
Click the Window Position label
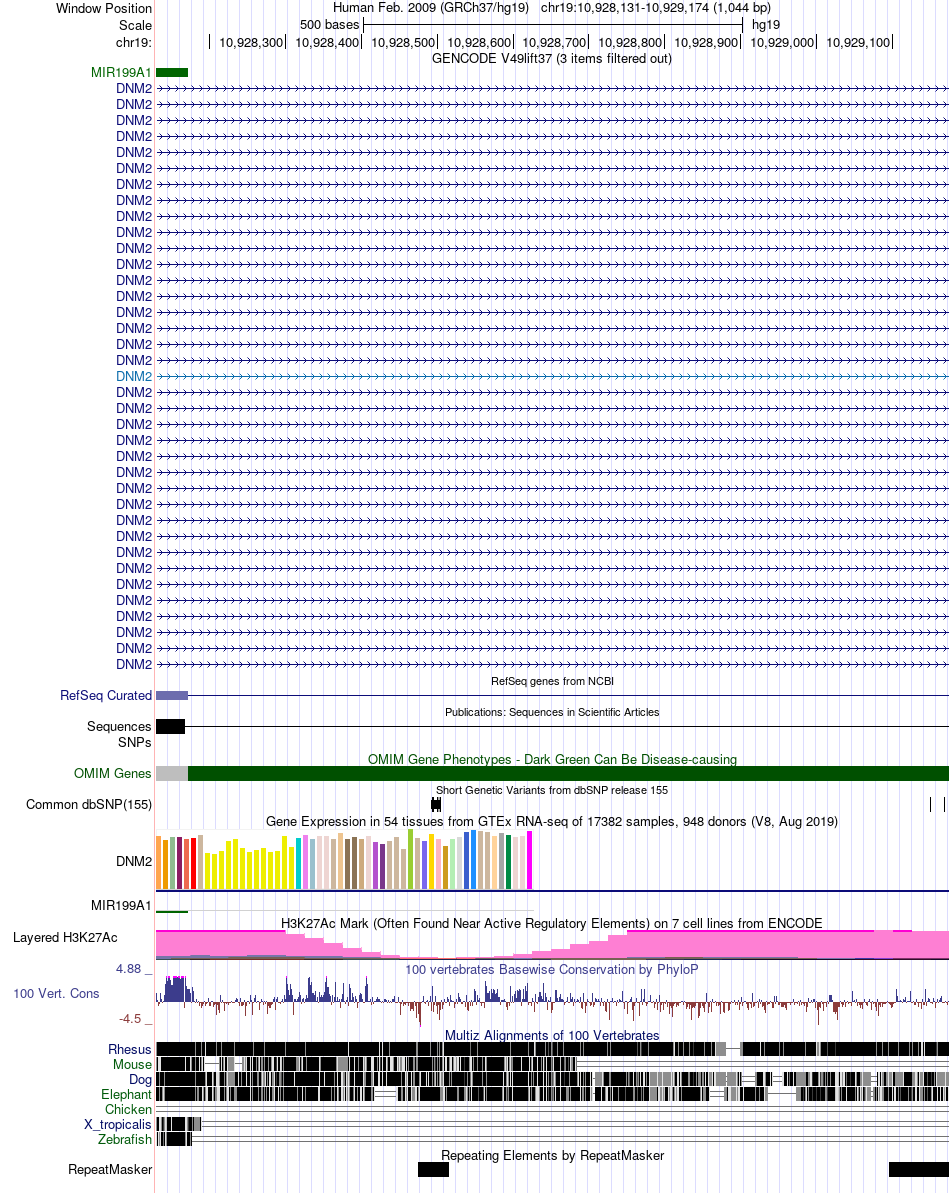[104, 8]
